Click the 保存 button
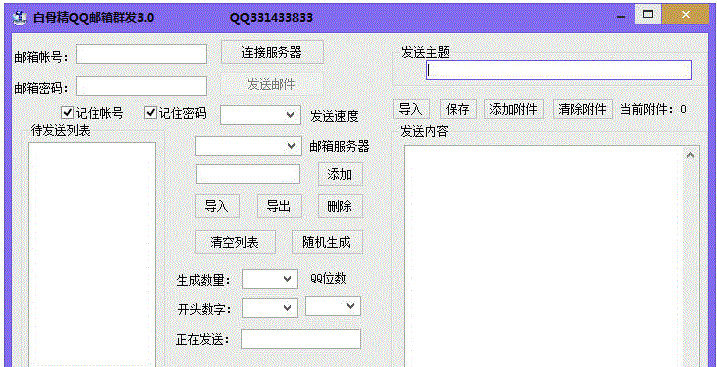 (458, 109)
